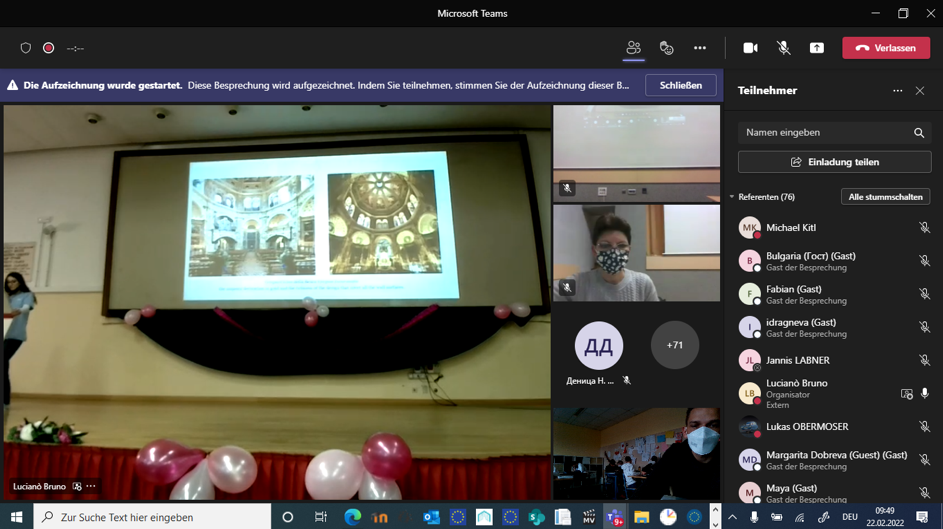Click the search icon in name field
This screenshot has width=943, height=529.
pos(919,133)
